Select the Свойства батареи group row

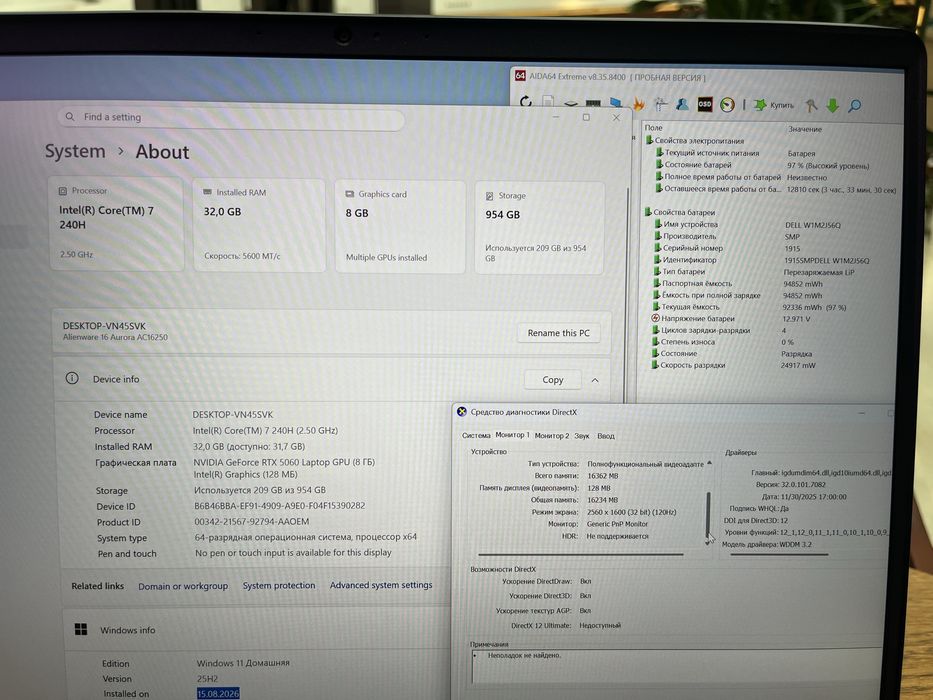680,212
